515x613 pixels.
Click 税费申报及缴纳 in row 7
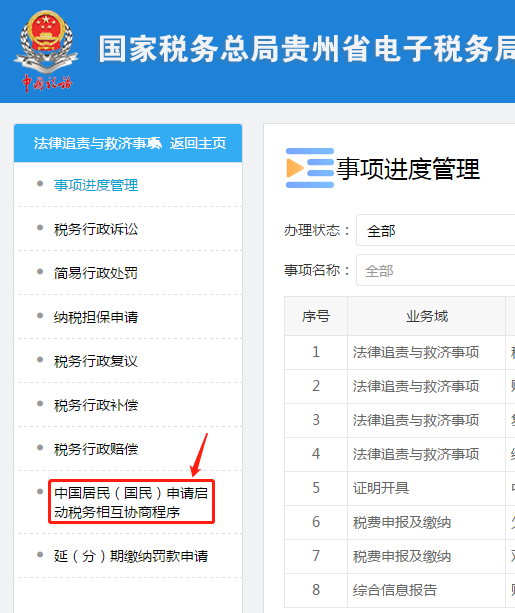402,556
